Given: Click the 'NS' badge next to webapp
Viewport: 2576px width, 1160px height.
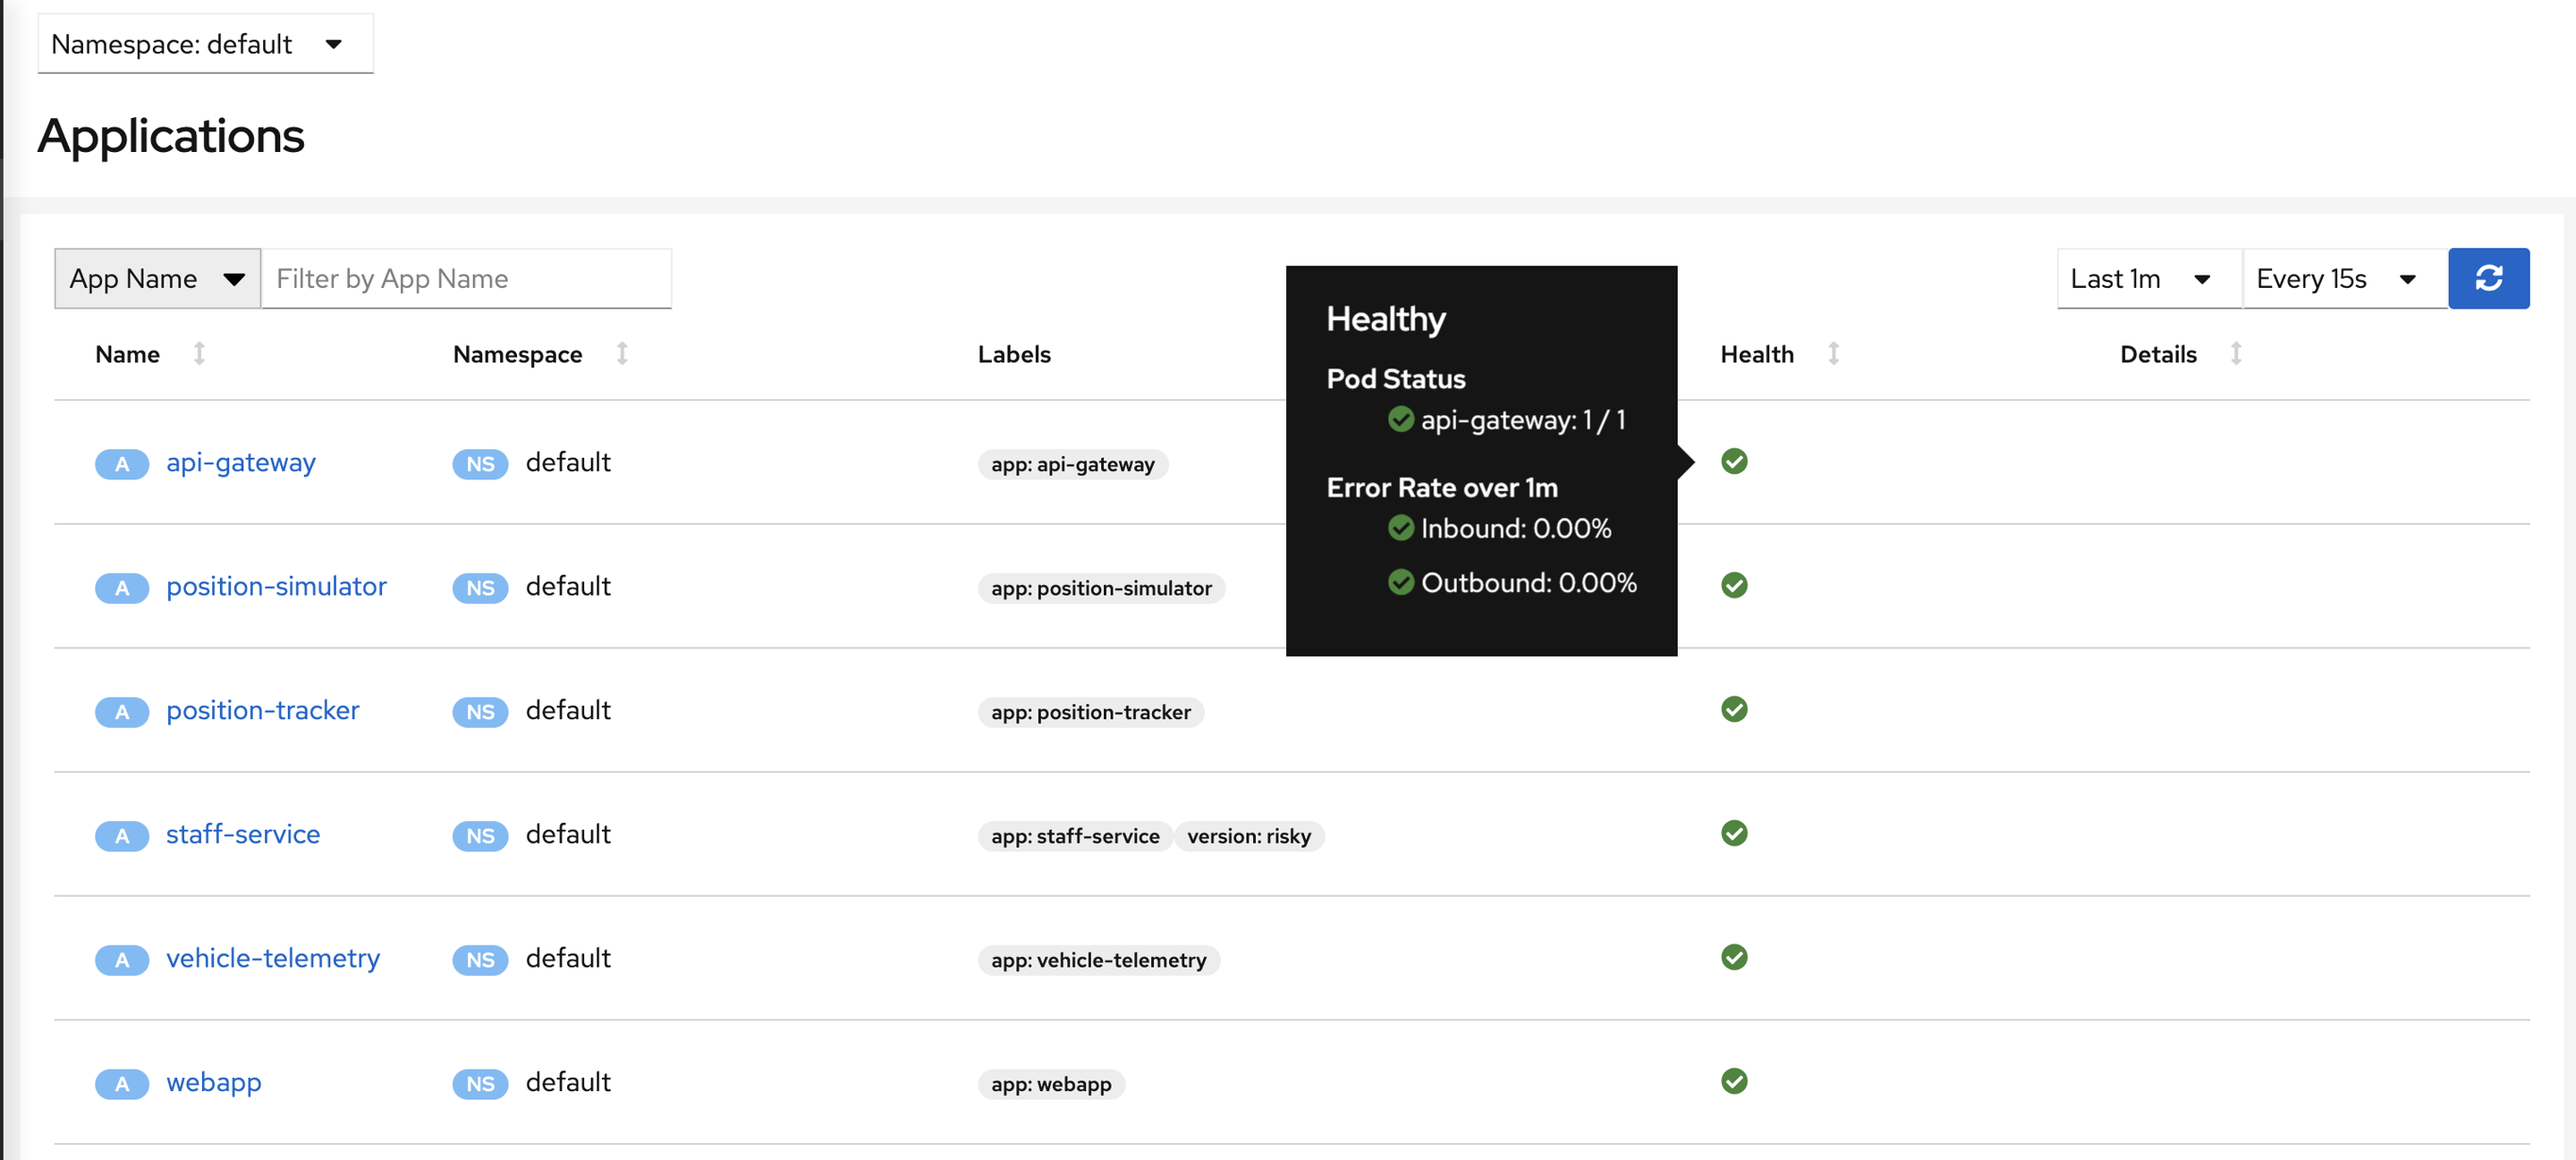Looking at the screenshot, I should 480,1083.
